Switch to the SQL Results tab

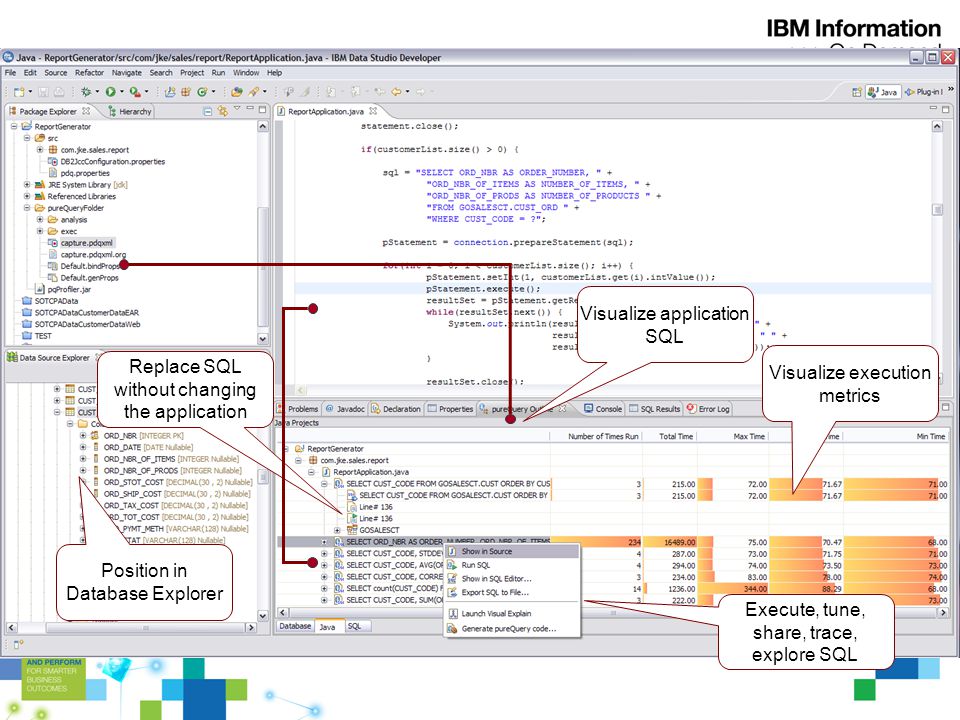(654, 408)
